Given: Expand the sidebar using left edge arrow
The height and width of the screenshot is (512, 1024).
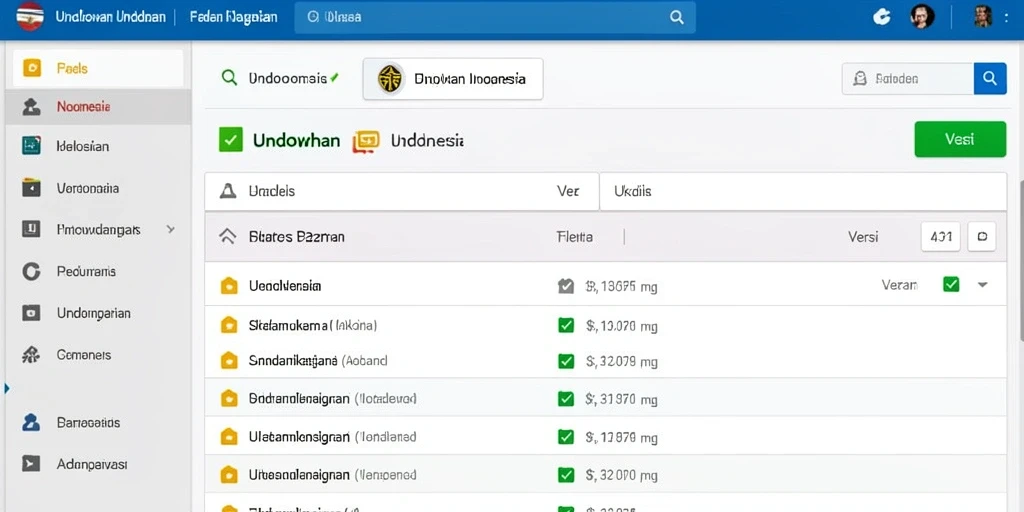Looking at the screenshot, I should 7,389.
